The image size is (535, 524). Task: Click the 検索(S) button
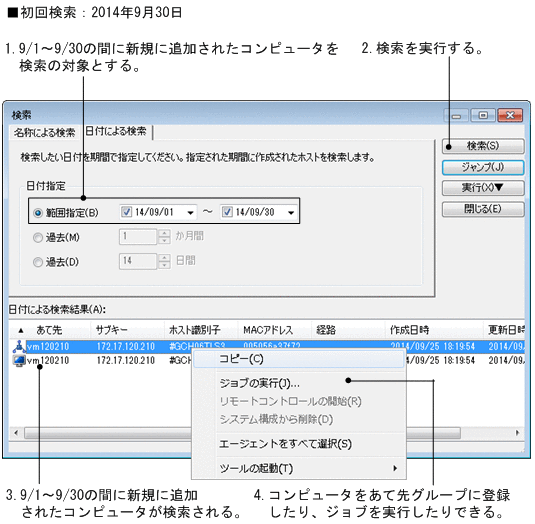click(x=483, y=146)
